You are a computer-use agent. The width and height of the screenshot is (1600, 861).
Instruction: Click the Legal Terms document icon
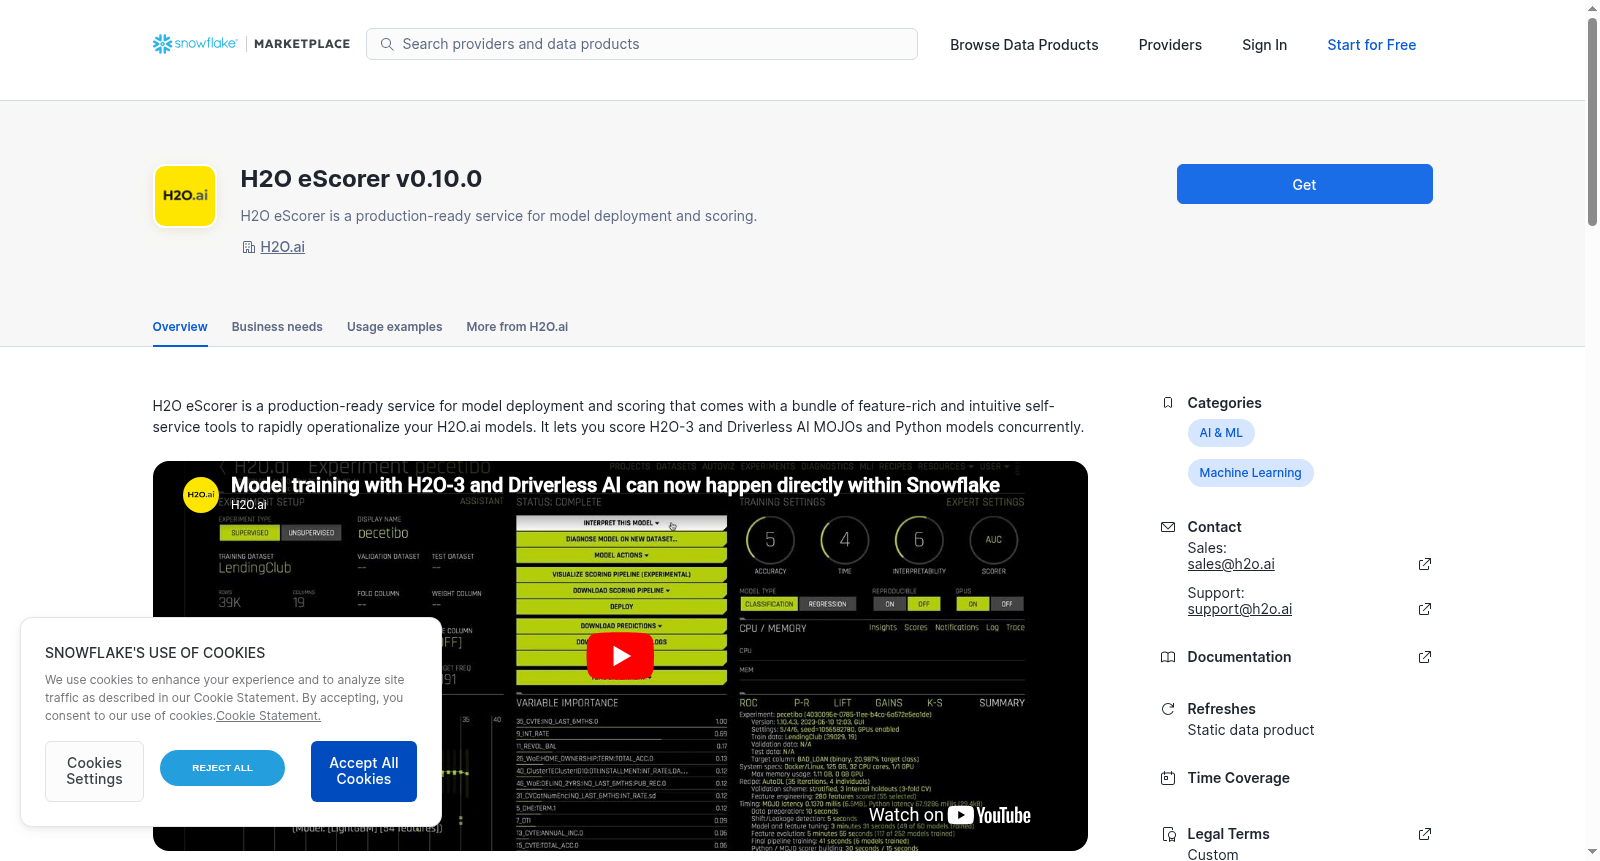pos(1167,834)
